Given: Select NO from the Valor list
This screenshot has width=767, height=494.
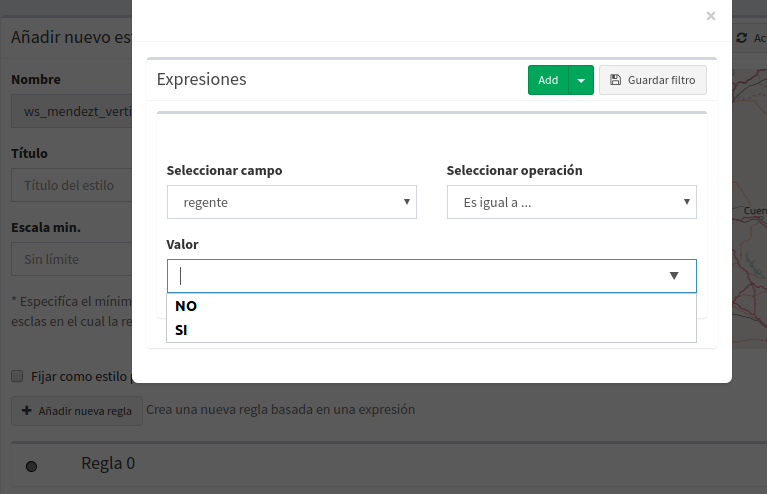Looking at the screenshot, I should 186,307.
